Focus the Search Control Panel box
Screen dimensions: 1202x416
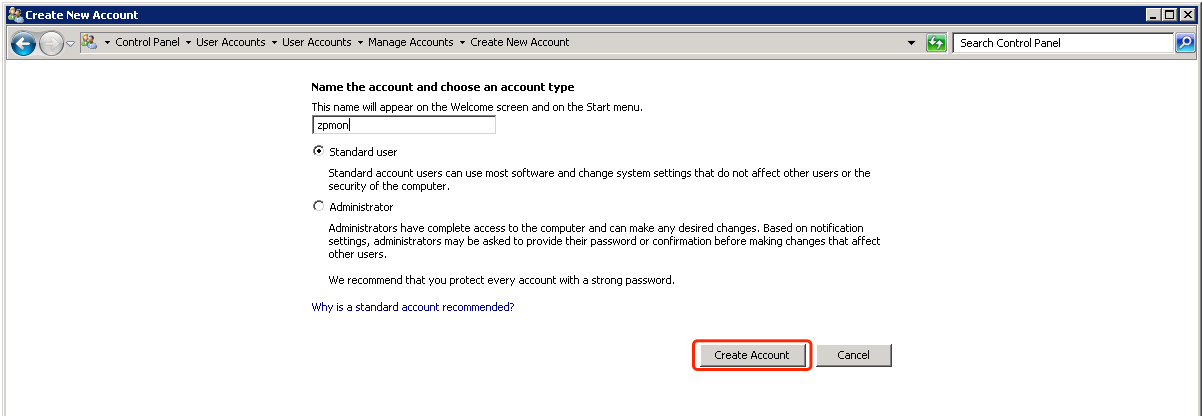click(1062, 43)
